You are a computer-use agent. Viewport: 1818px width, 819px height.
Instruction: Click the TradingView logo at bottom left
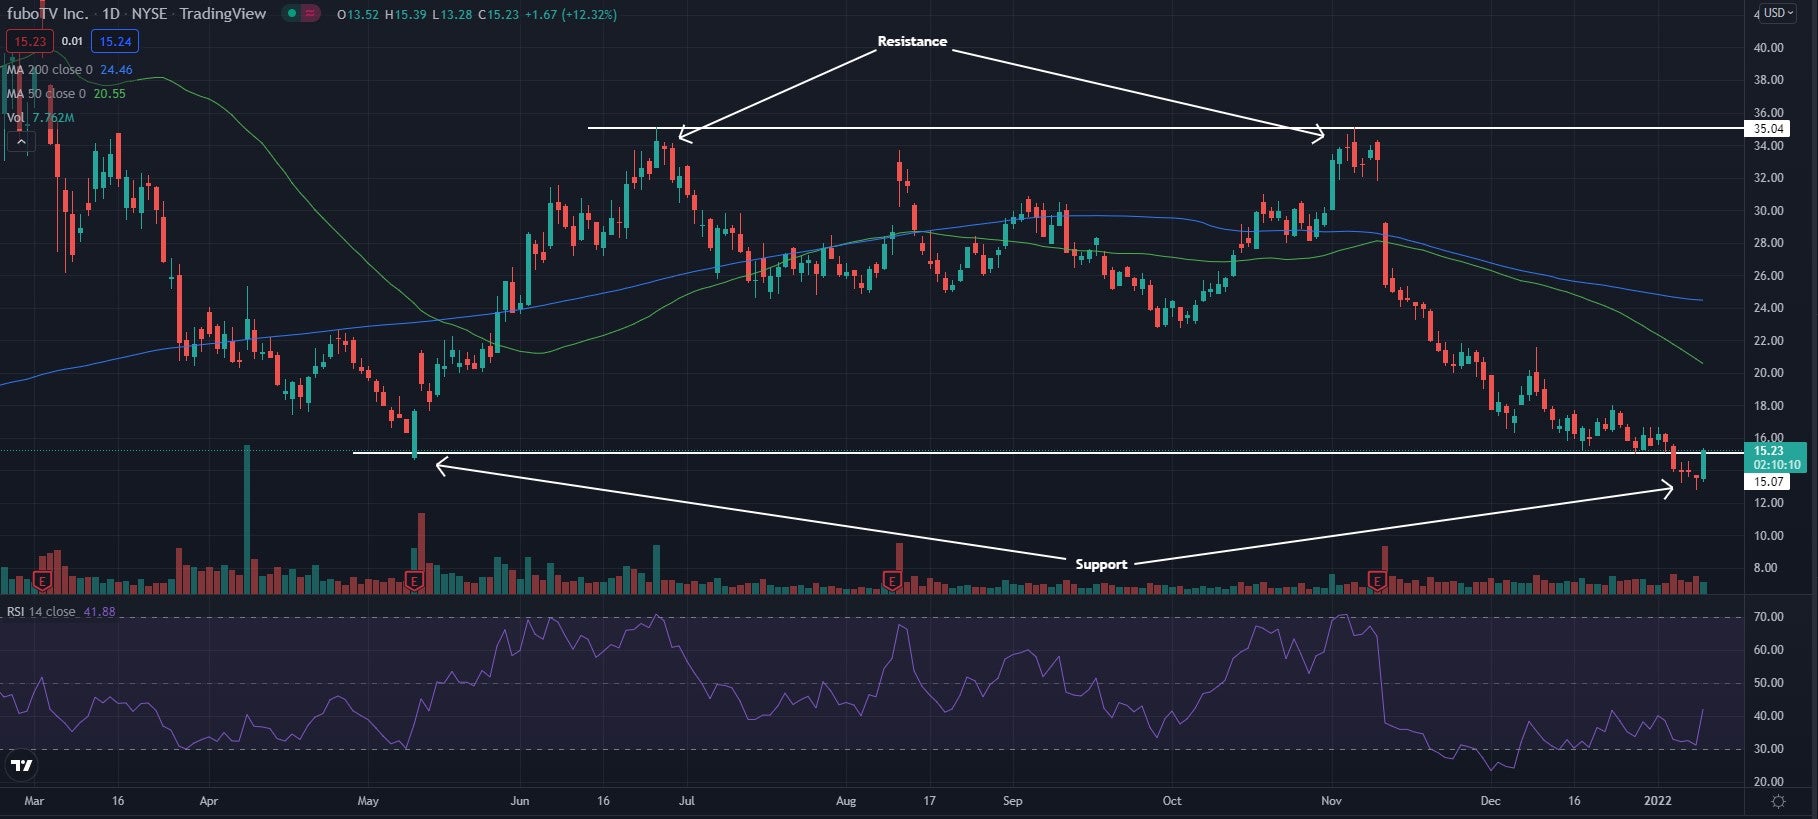coord(21,766)
